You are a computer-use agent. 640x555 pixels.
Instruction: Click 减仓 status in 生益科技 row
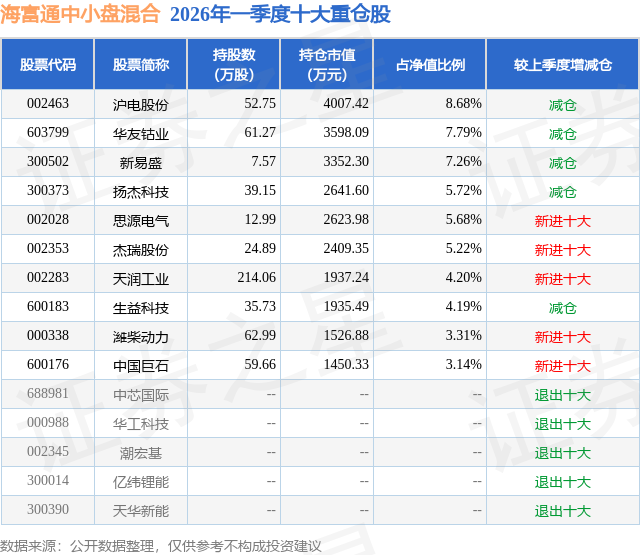click(563, 308)
